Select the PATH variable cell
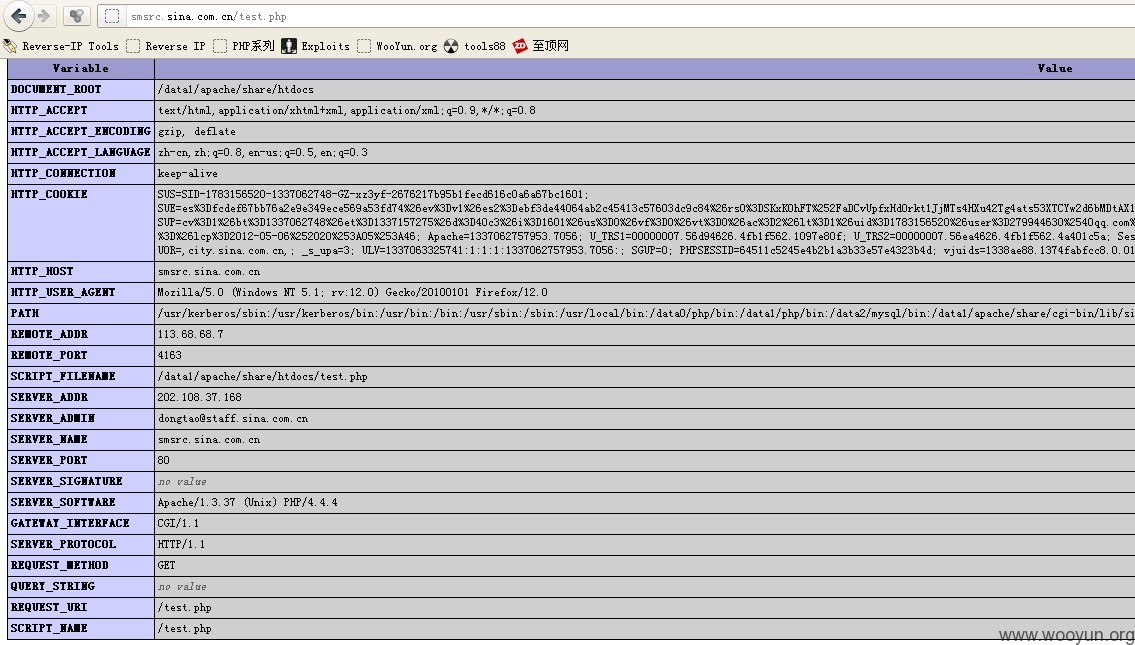The height and width of the screenshot is (645, 1135). point(81,314)
